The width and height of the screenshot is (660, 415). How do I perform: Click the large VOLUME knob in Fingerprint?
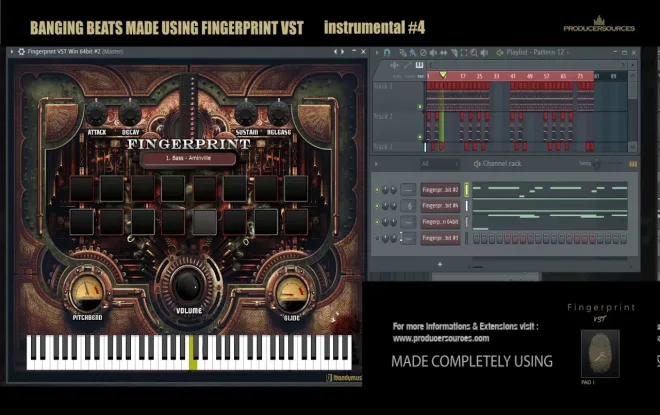188,285
